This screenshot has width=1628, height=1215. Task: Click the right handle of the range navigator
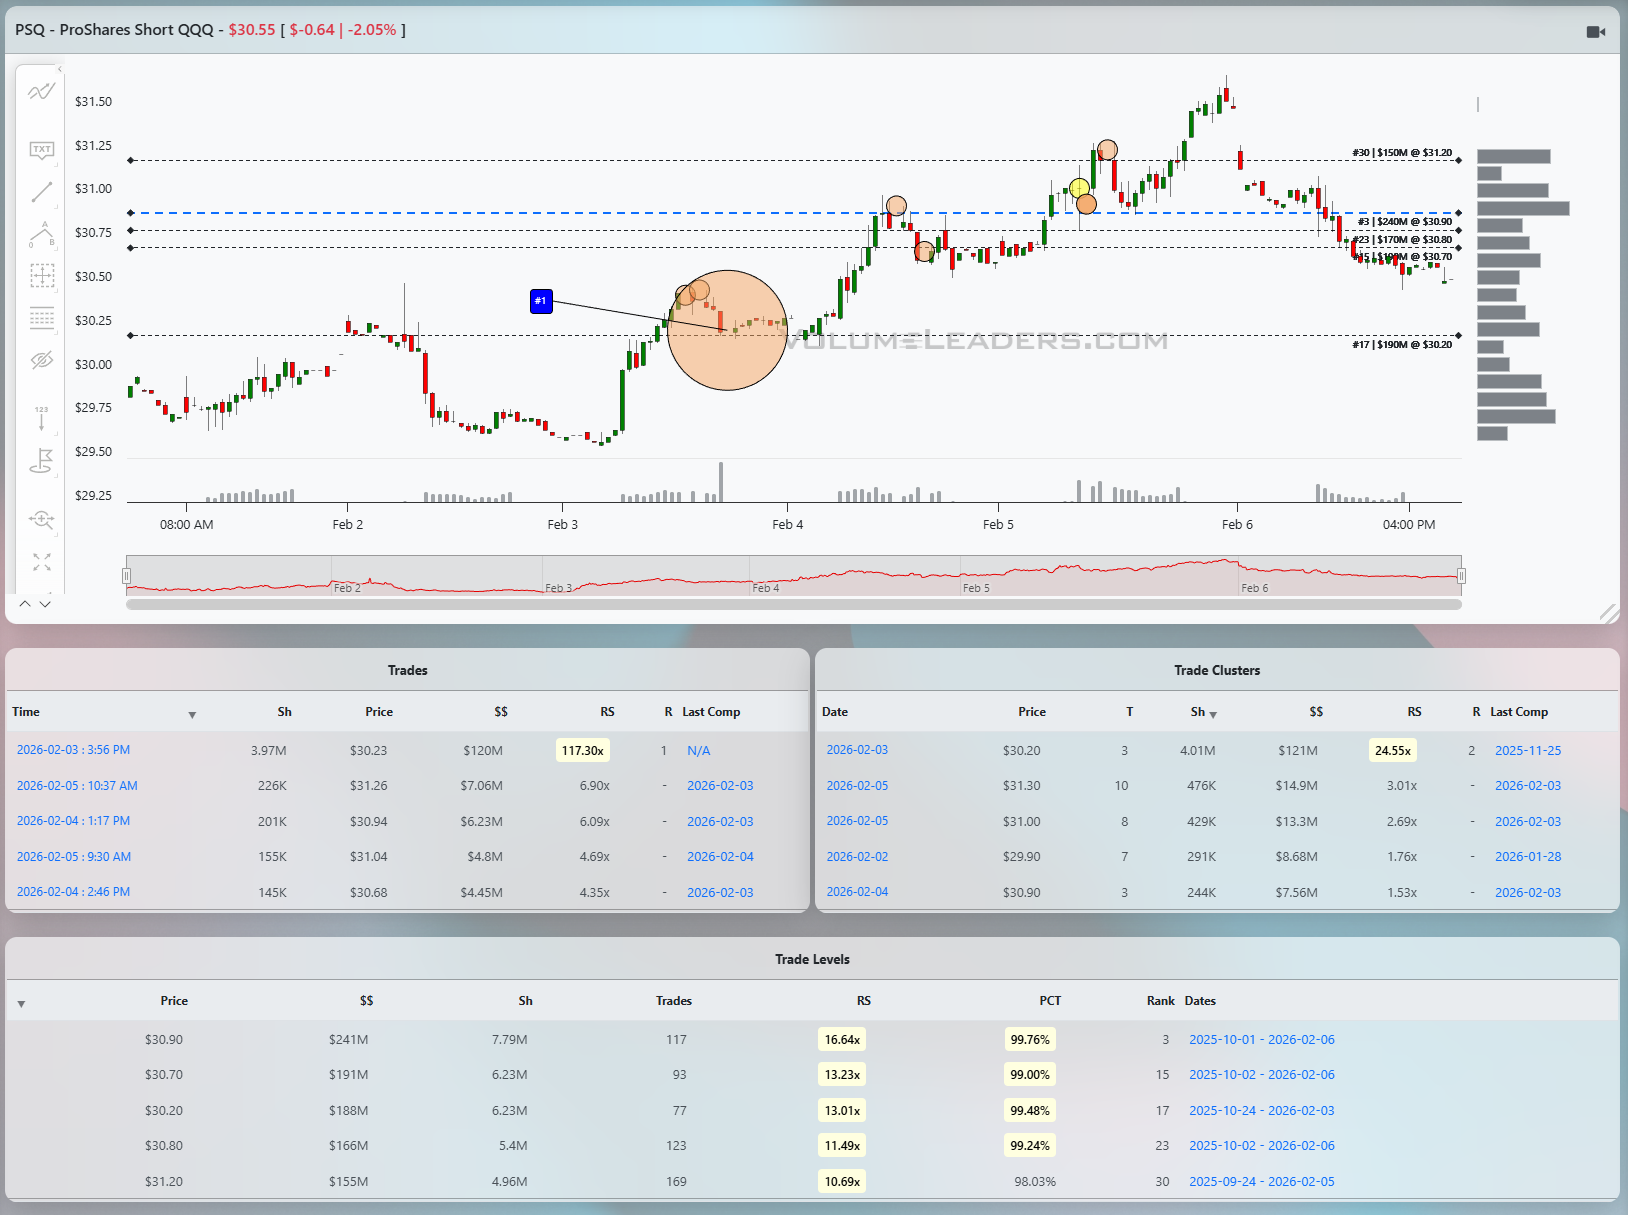click(x=1461, y=575)
